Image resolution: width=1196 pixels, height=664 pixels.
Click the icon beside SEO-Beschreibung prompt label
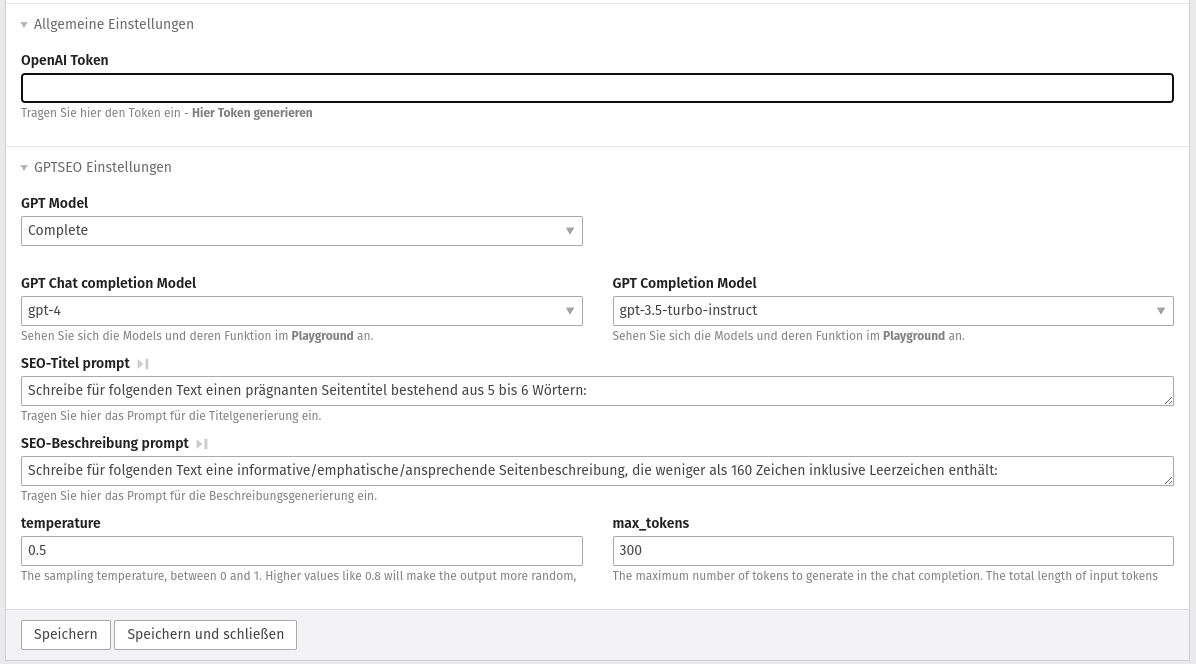tap(202, 444)
